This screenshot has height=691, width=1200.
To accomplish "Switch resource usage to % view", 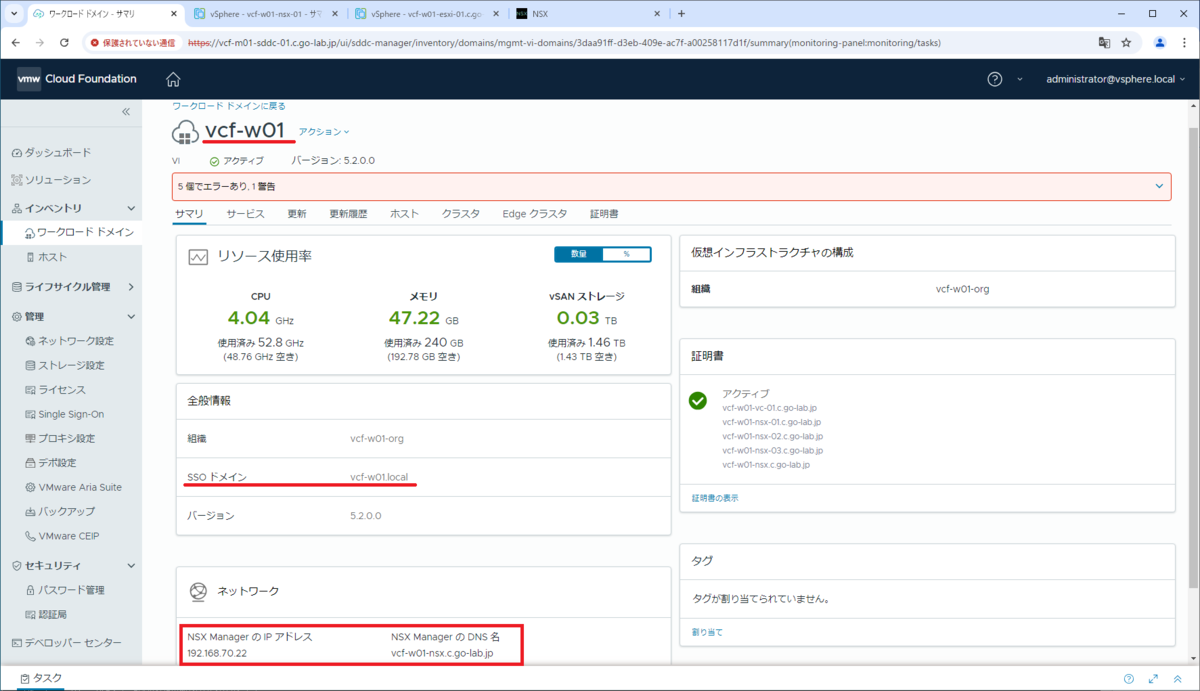I will [627, 254].
